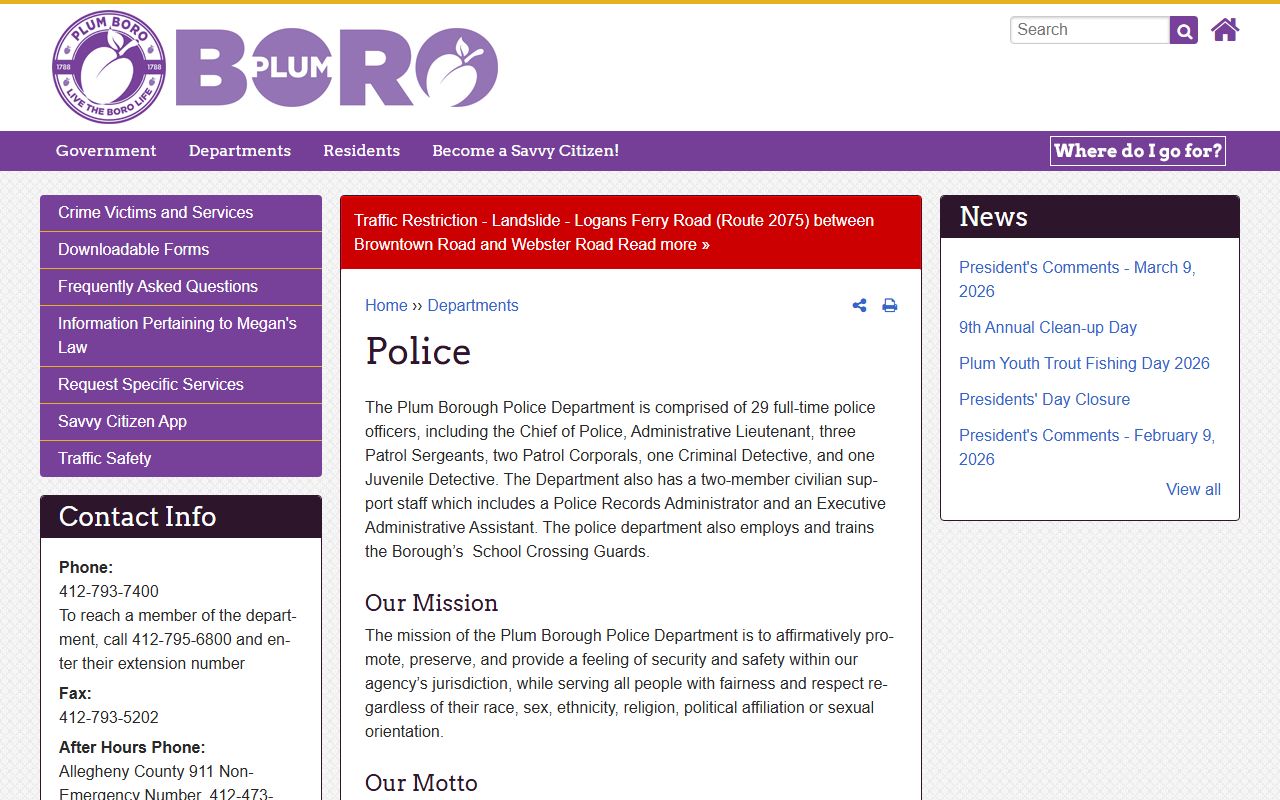Click Departments breadcrumb link
The image size is (1280, 800).
pos(473,305)
